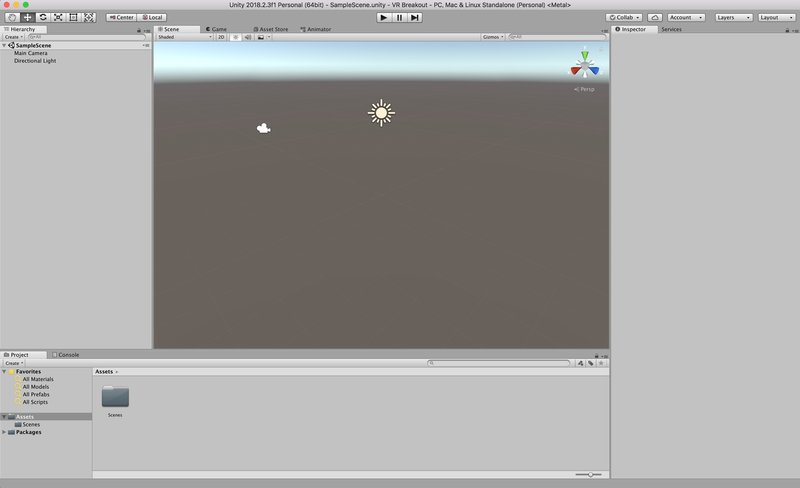Click the Project search field

(x=498, y=363)
